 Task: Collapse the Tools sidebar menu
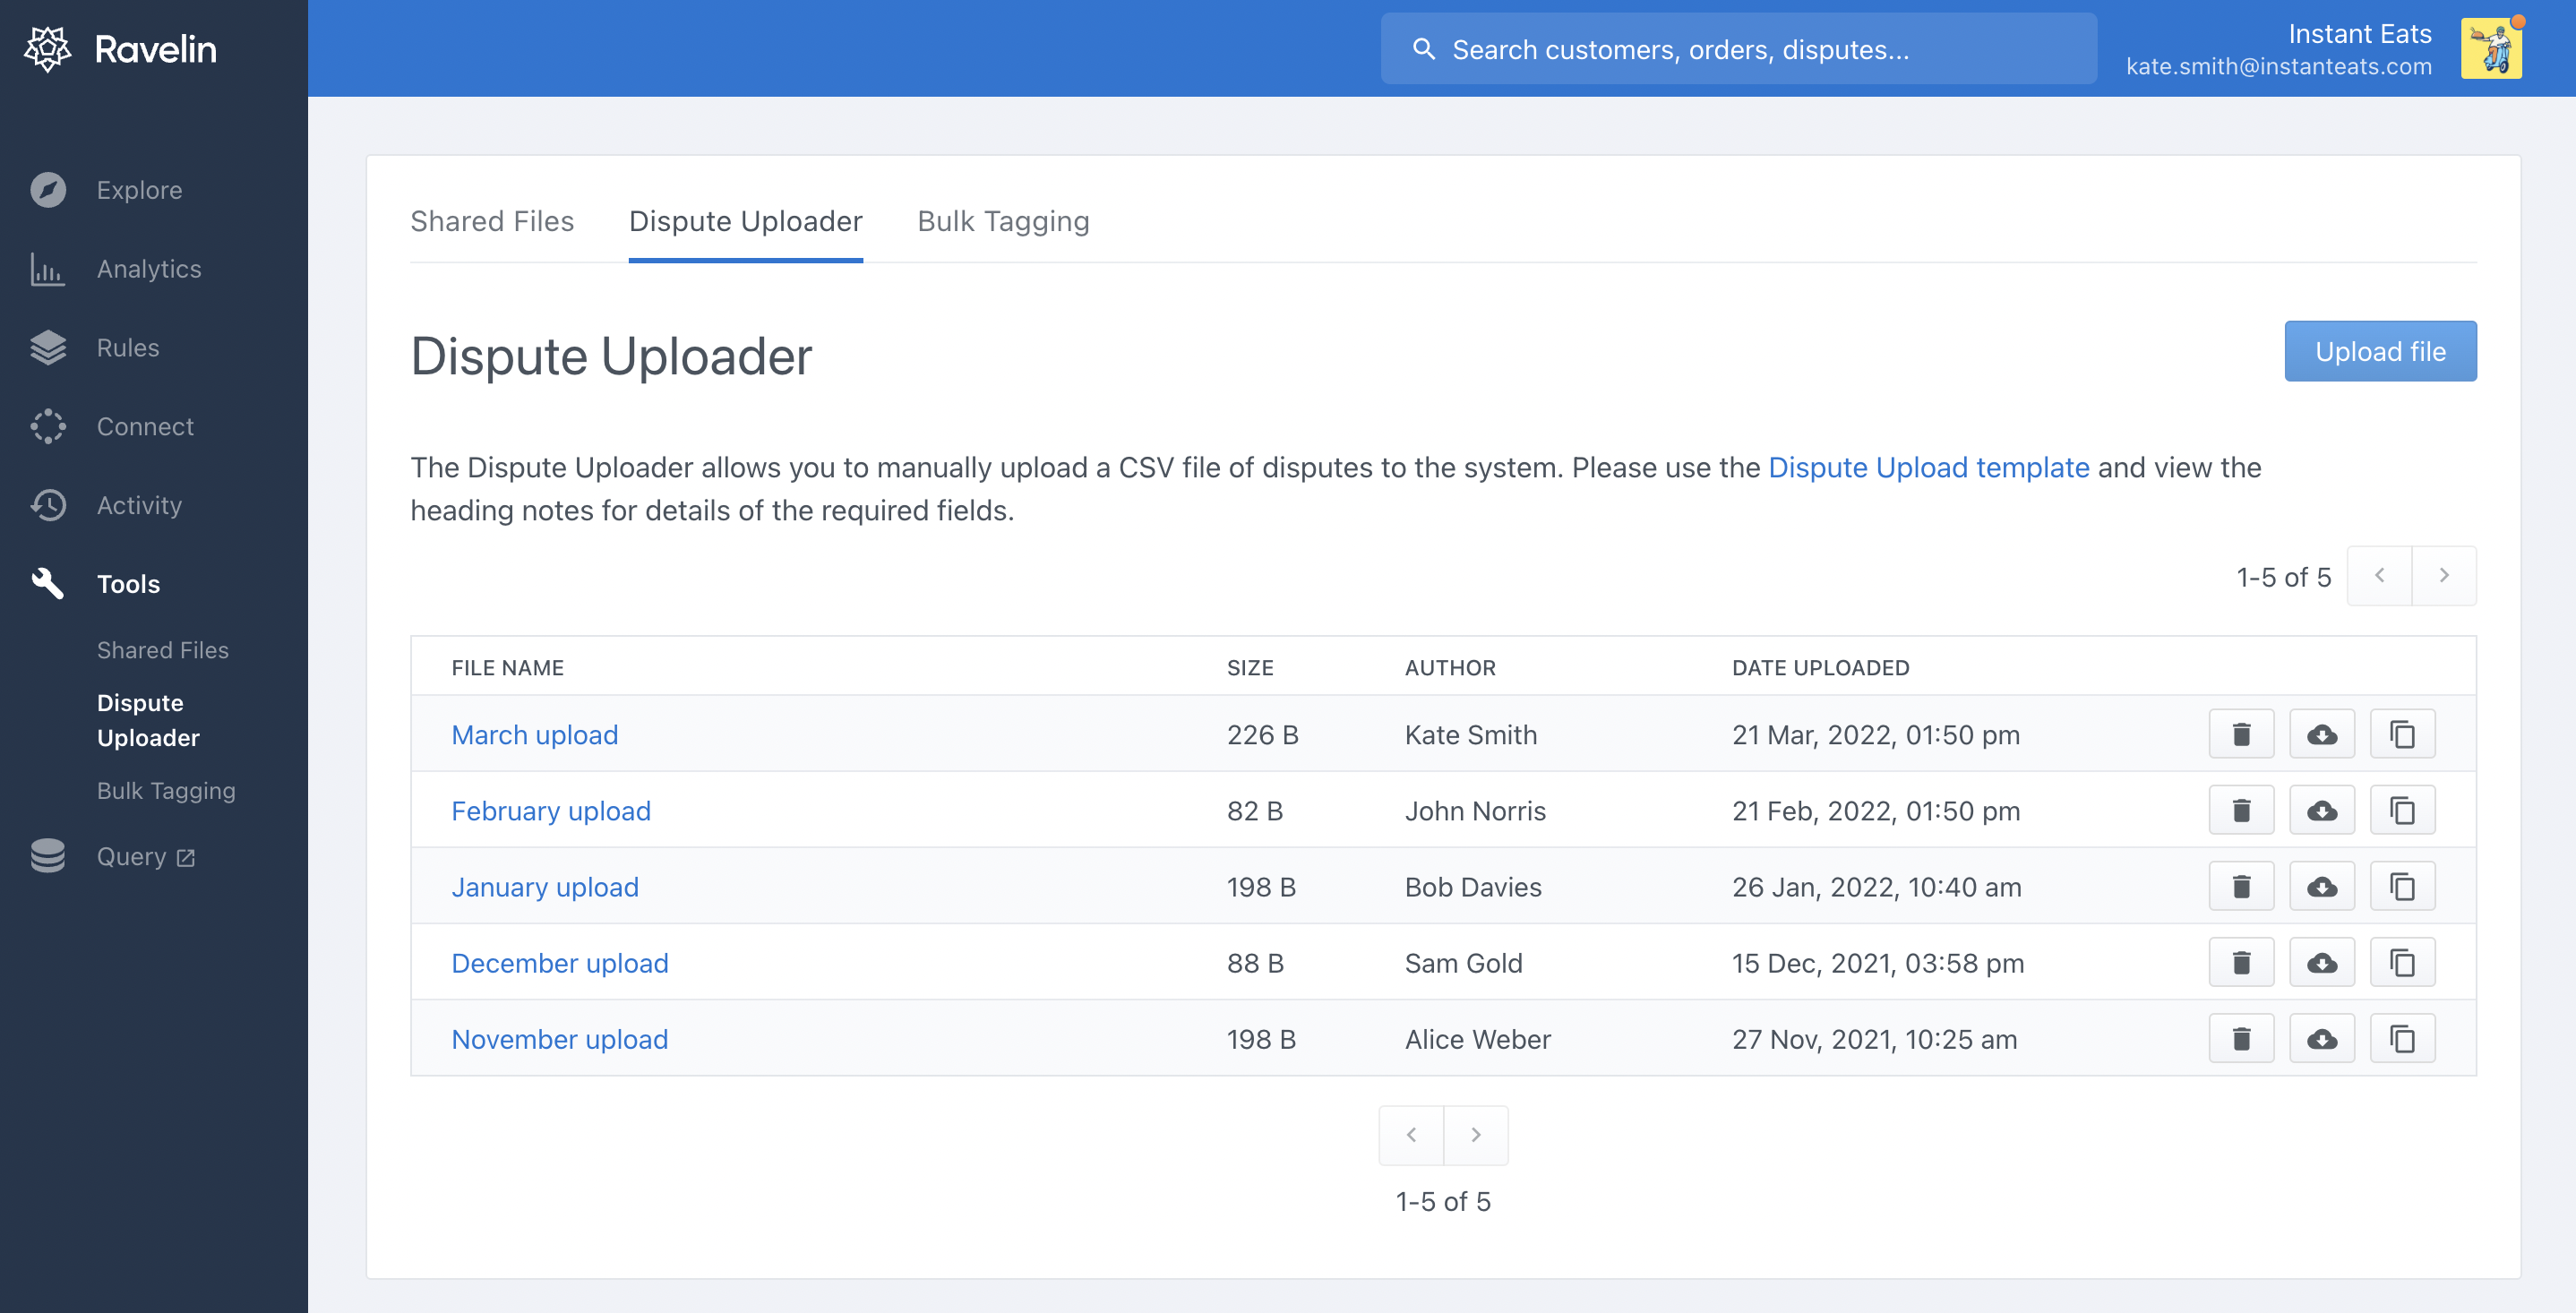128,584
